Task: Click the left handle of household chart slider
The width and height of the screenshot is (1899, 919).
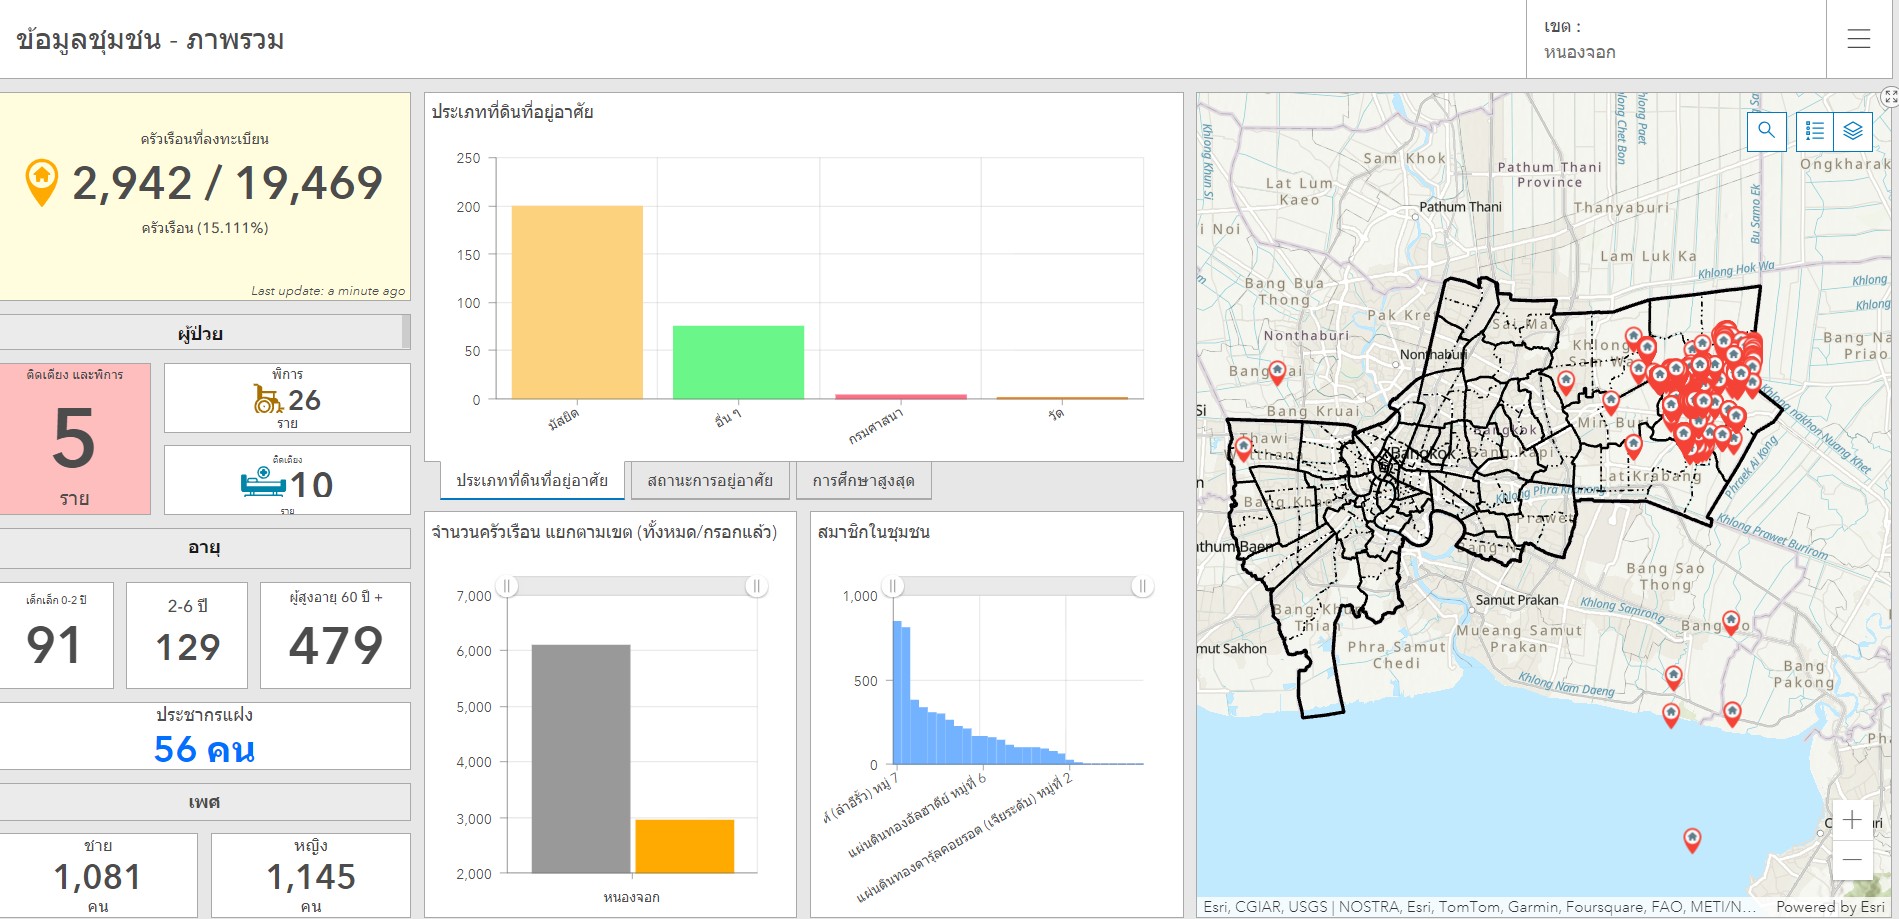Action: click(x=507, y=586)
